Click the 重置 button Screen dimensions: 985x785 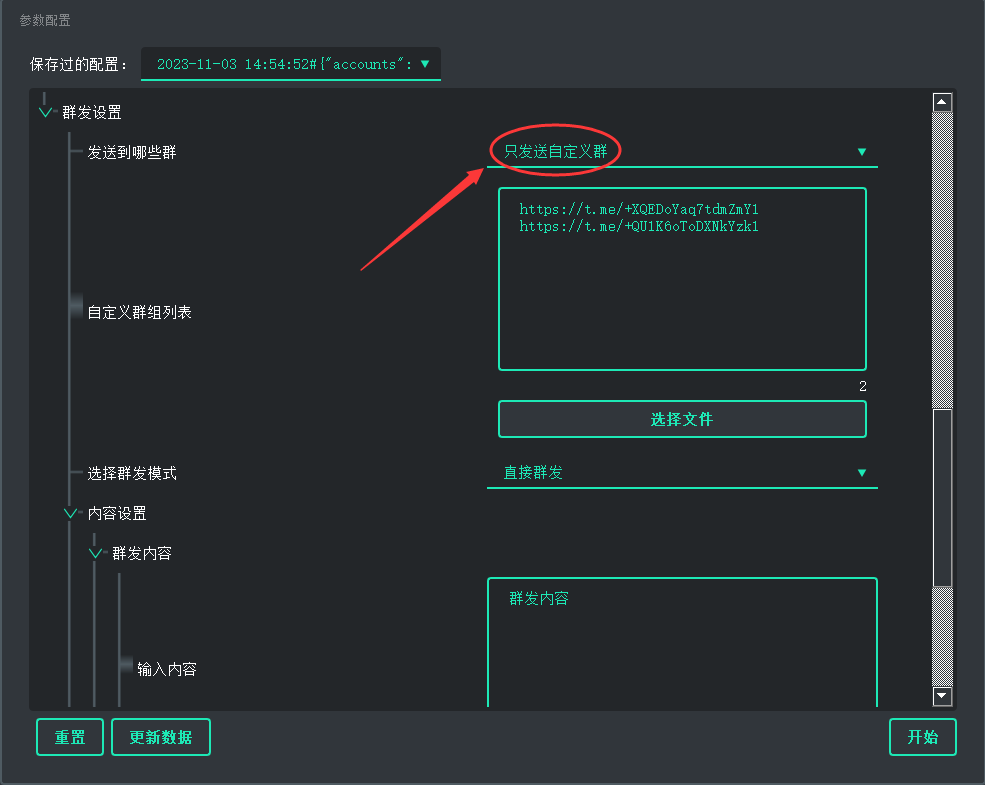coord(70,738)
